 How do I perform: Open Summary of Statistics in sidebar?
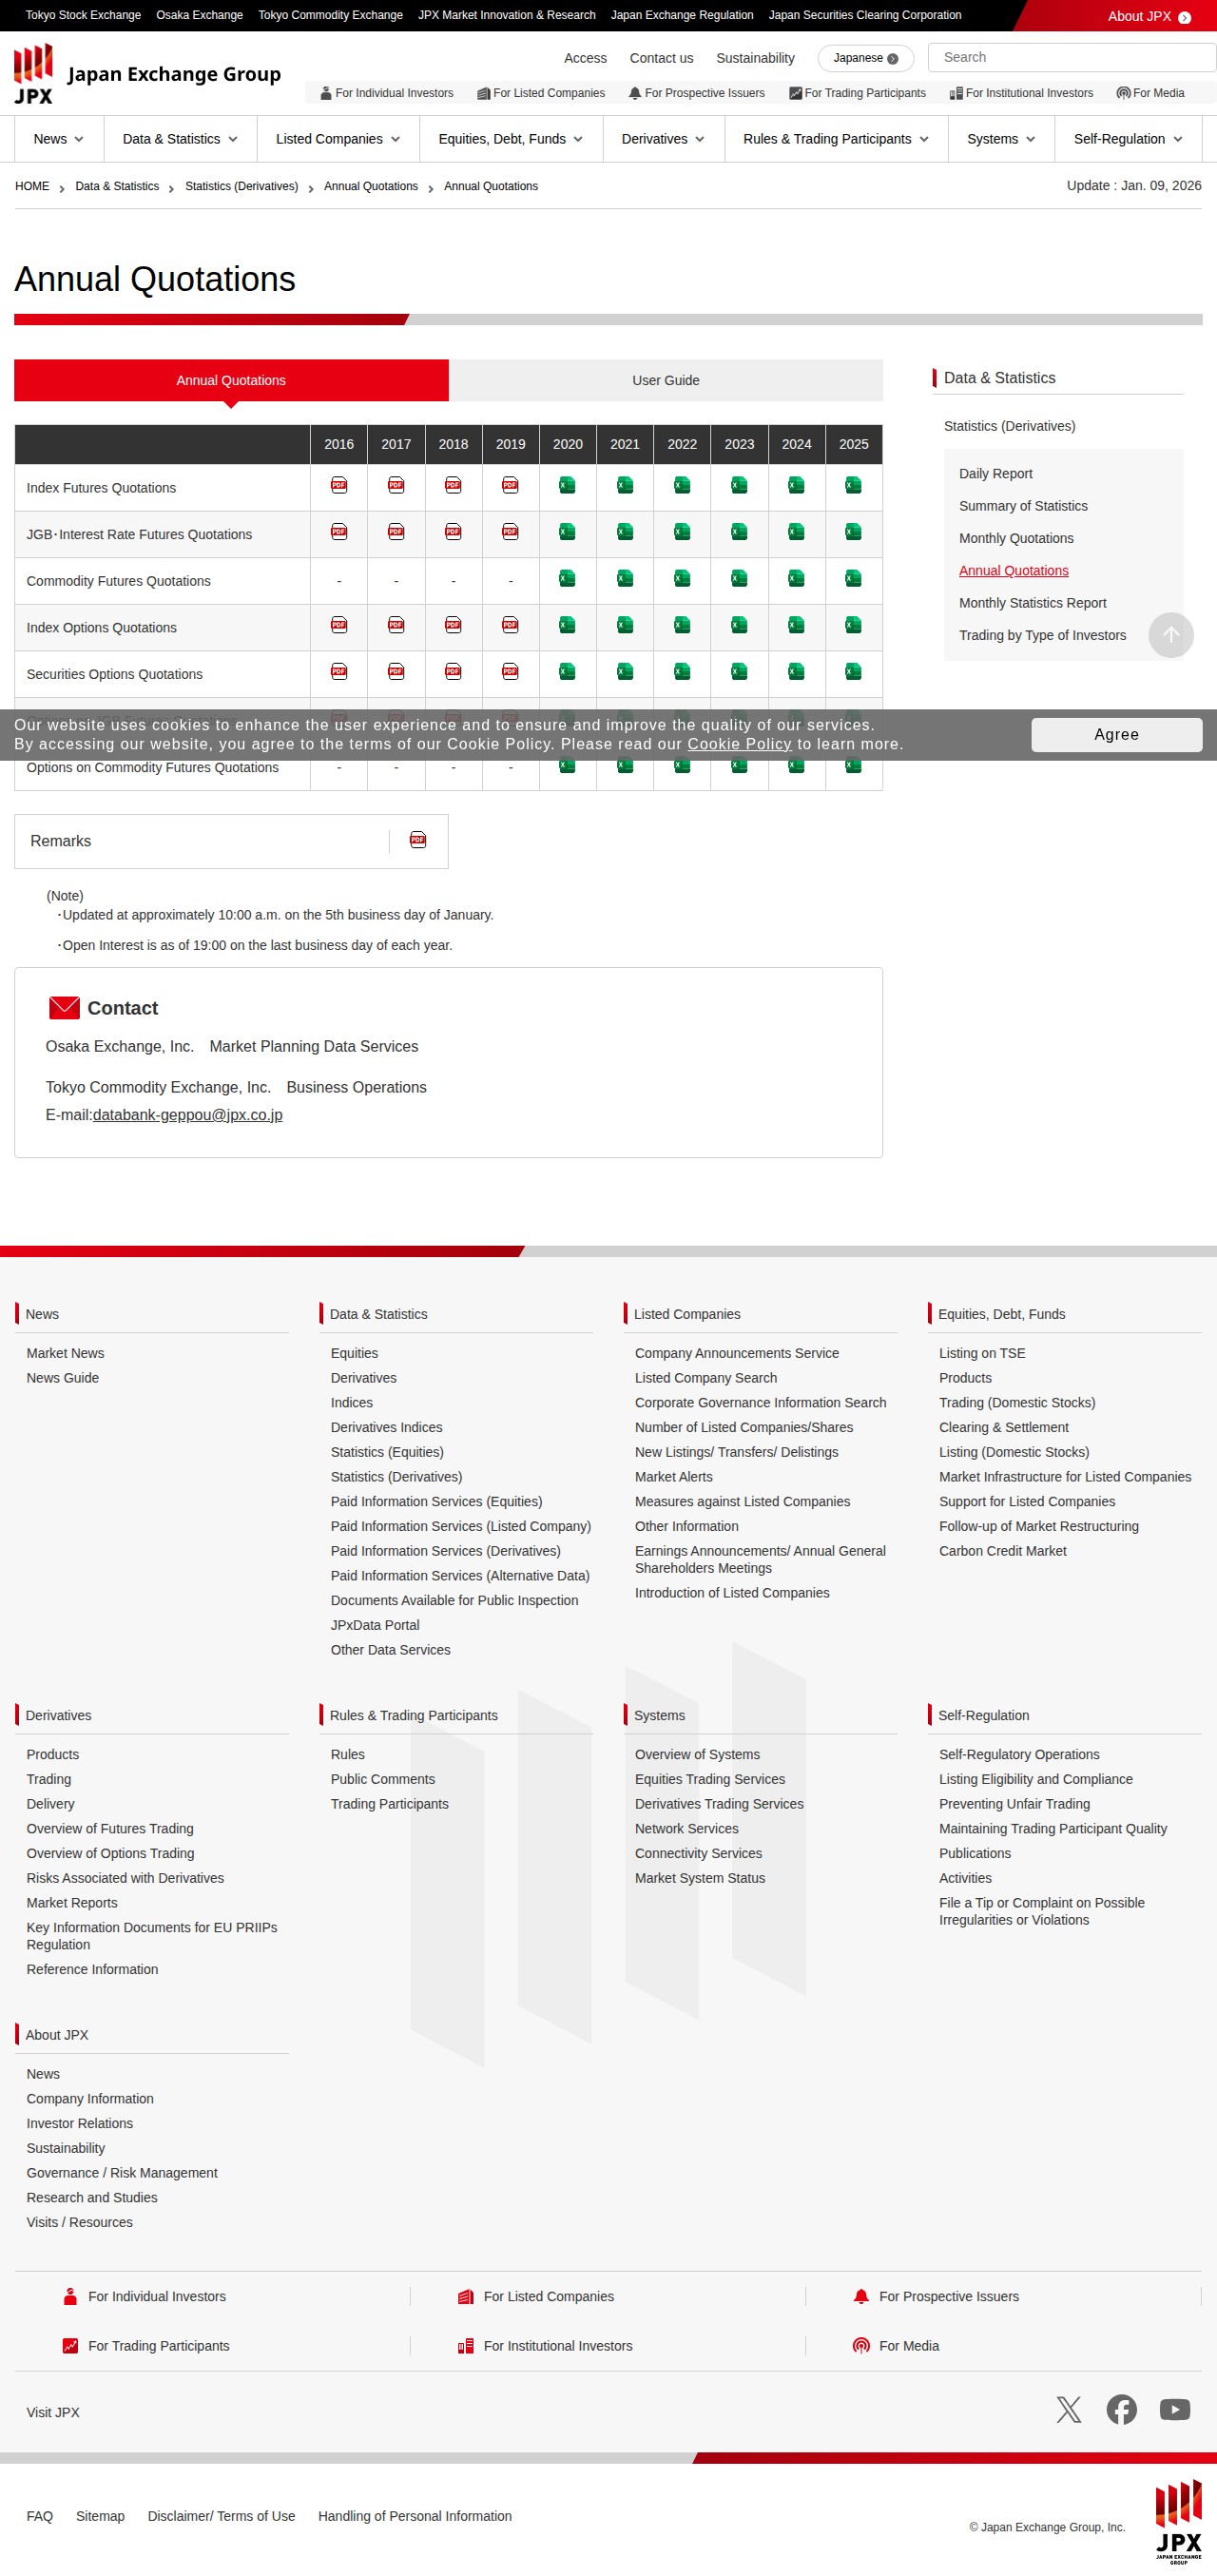coord(1023,506)
